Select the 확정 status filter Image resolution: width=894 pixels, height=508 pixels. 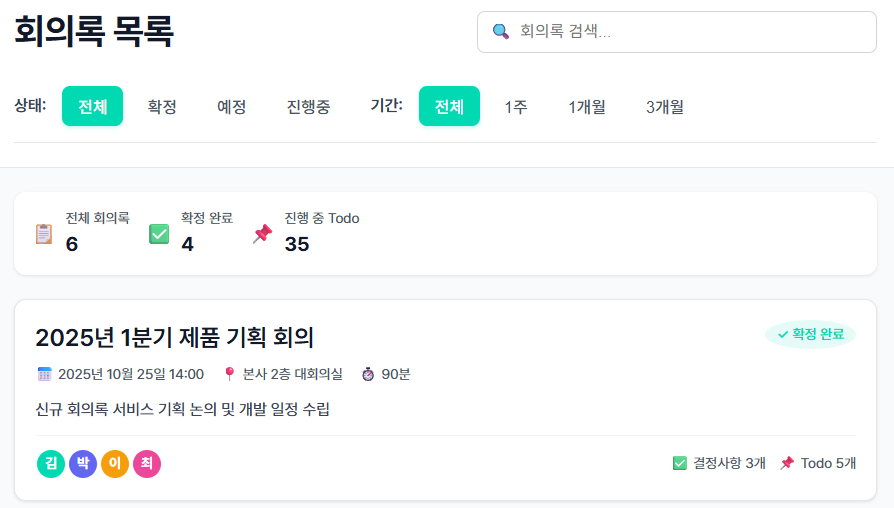tap(162, 107)
